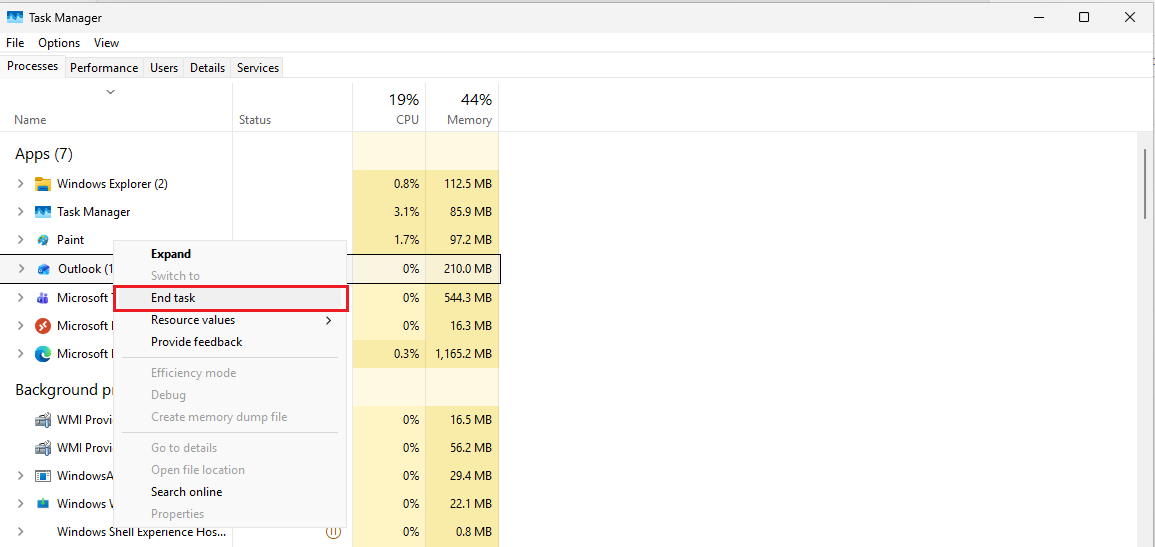Expand the Windows Explorer (2) group

21,184
